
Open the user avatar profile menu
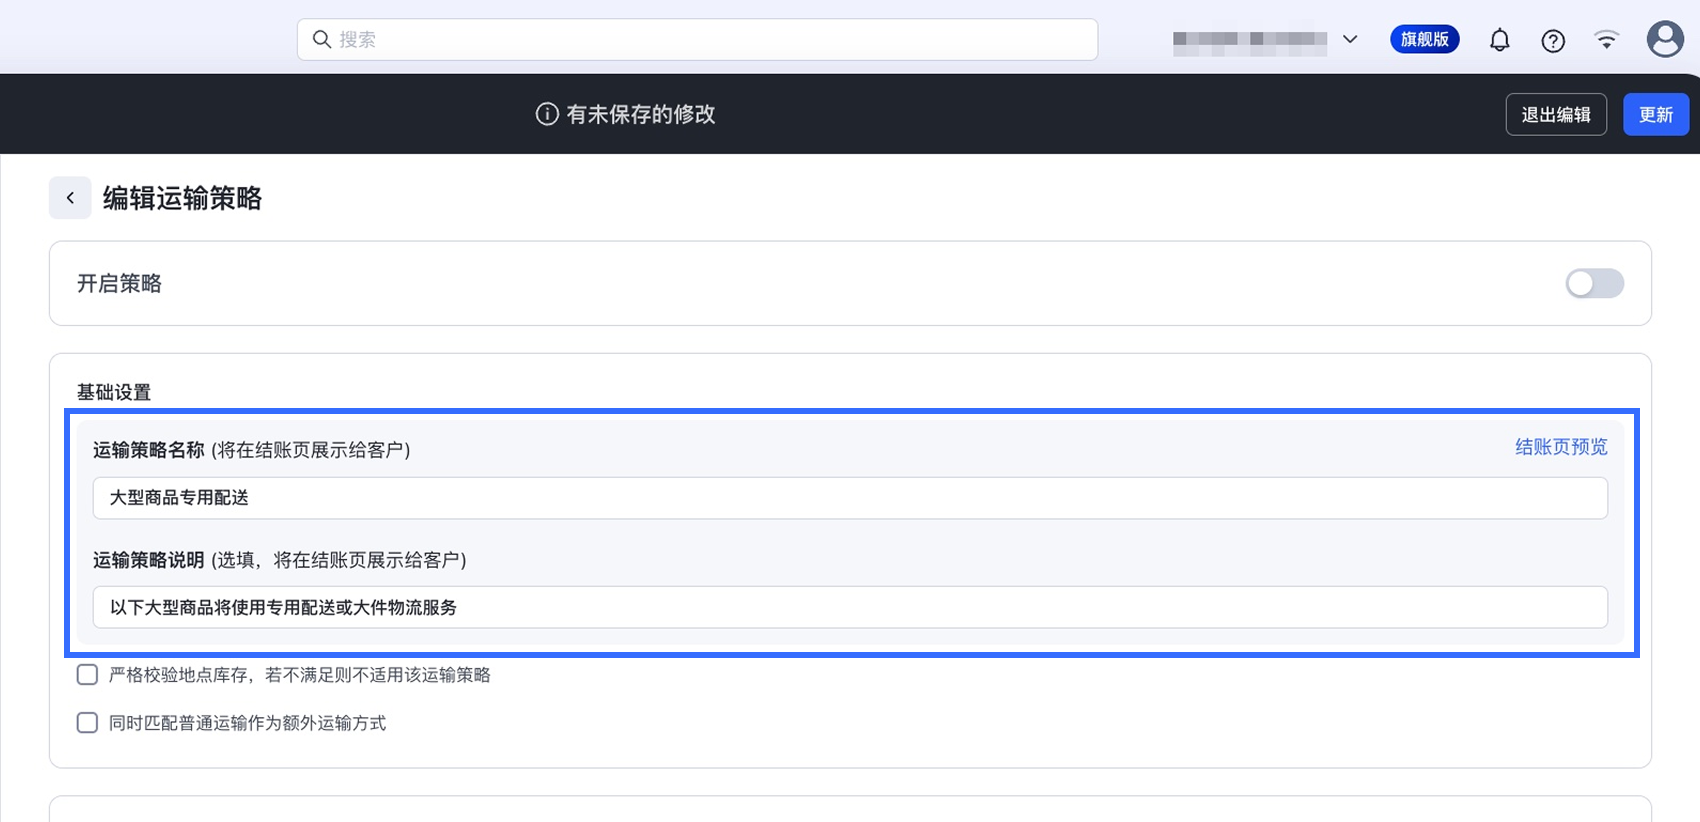pyautogui.click(x=1664, y=39)
